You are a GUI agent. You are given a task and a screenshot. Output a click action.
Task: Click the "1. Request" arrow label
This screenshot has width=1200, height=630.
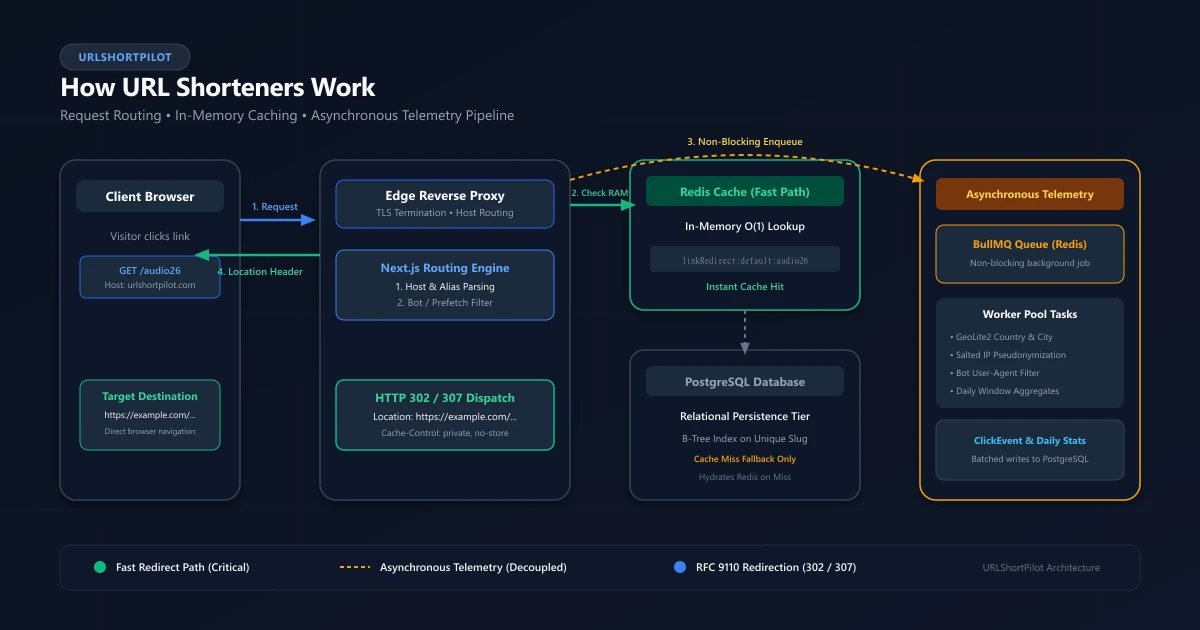tap(275, 206)
